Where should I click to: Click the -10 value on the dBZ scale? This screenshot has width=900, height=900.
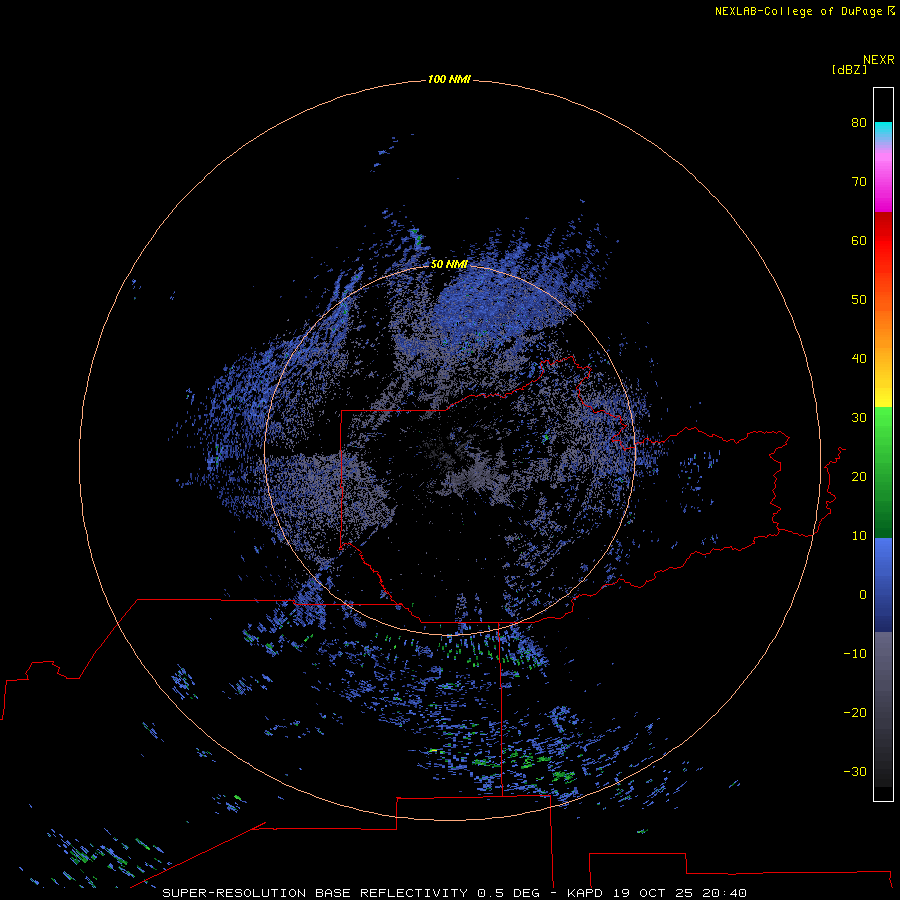click(x=855, y=654)
